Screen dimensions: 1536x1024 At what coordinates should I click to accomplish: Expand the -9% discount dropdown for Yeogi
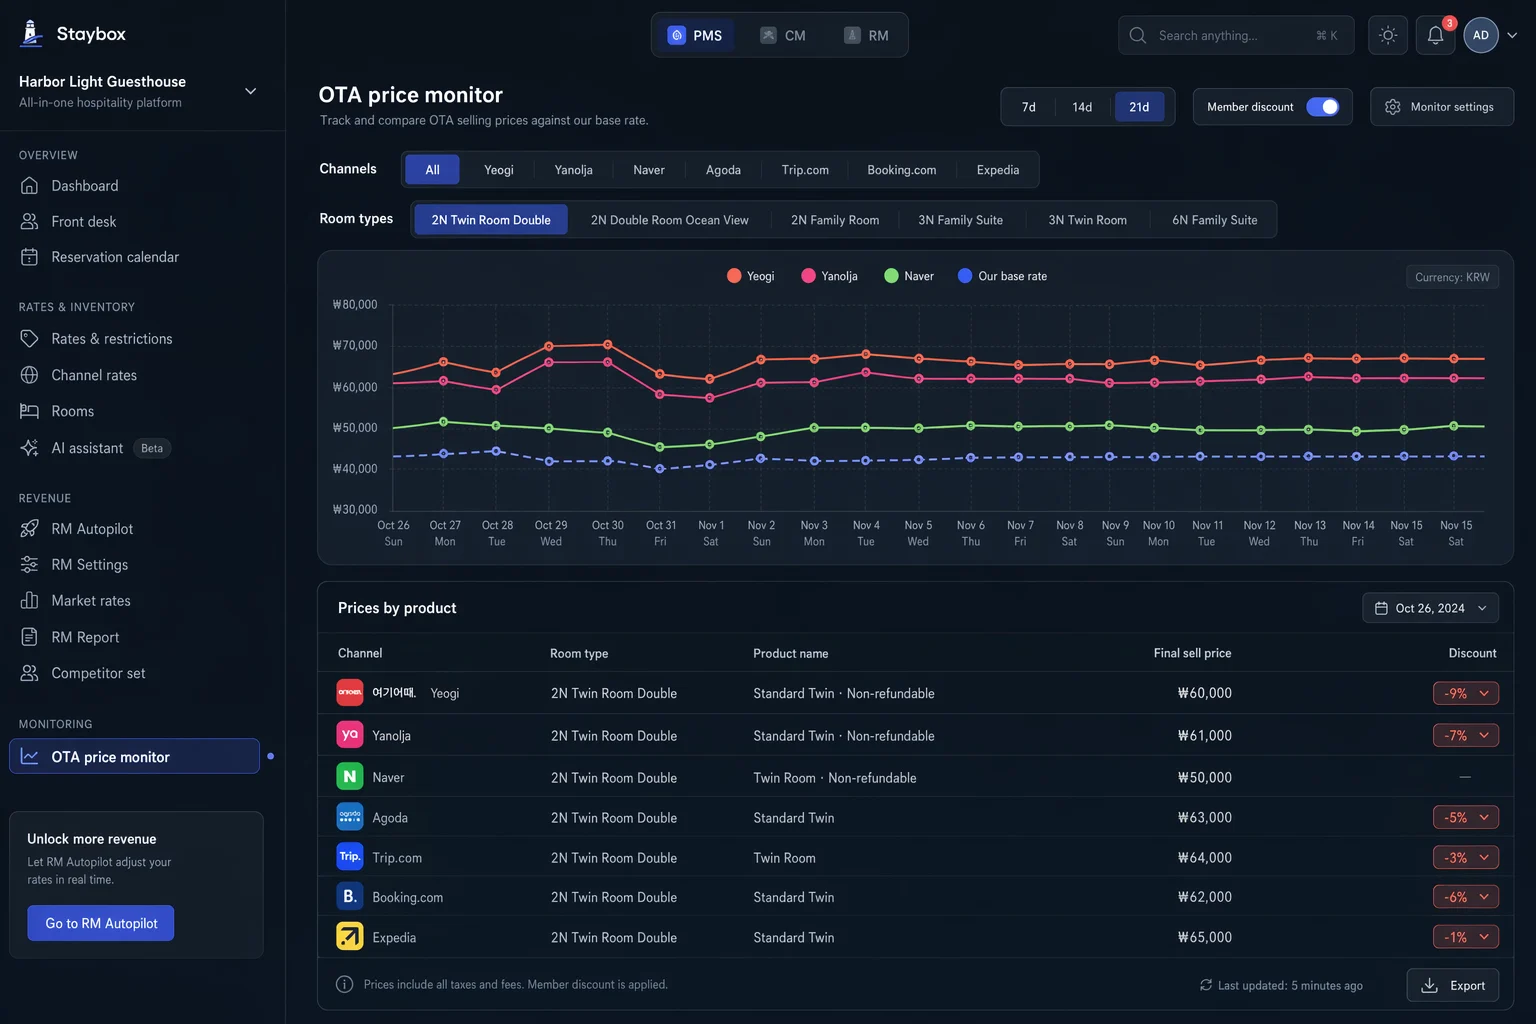pyautogui.click(x=1466, y=693)
